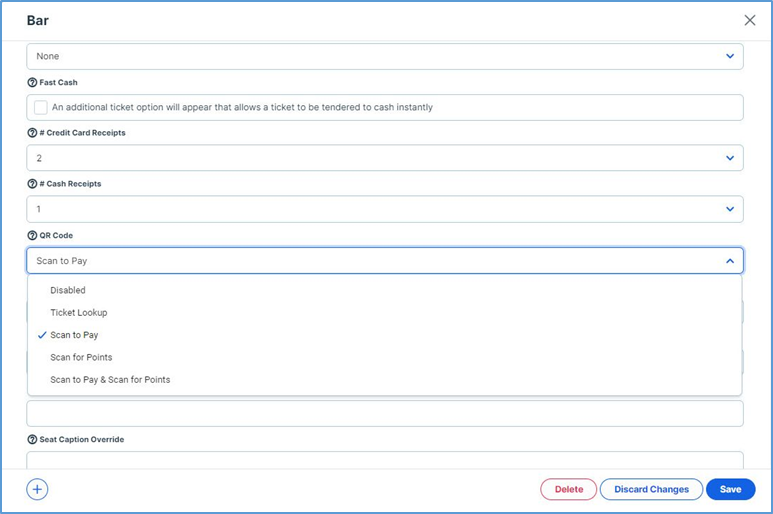Viewport: 773px width, 514px height.
Task: Save the Bar settings
Action: click(730, 489)
